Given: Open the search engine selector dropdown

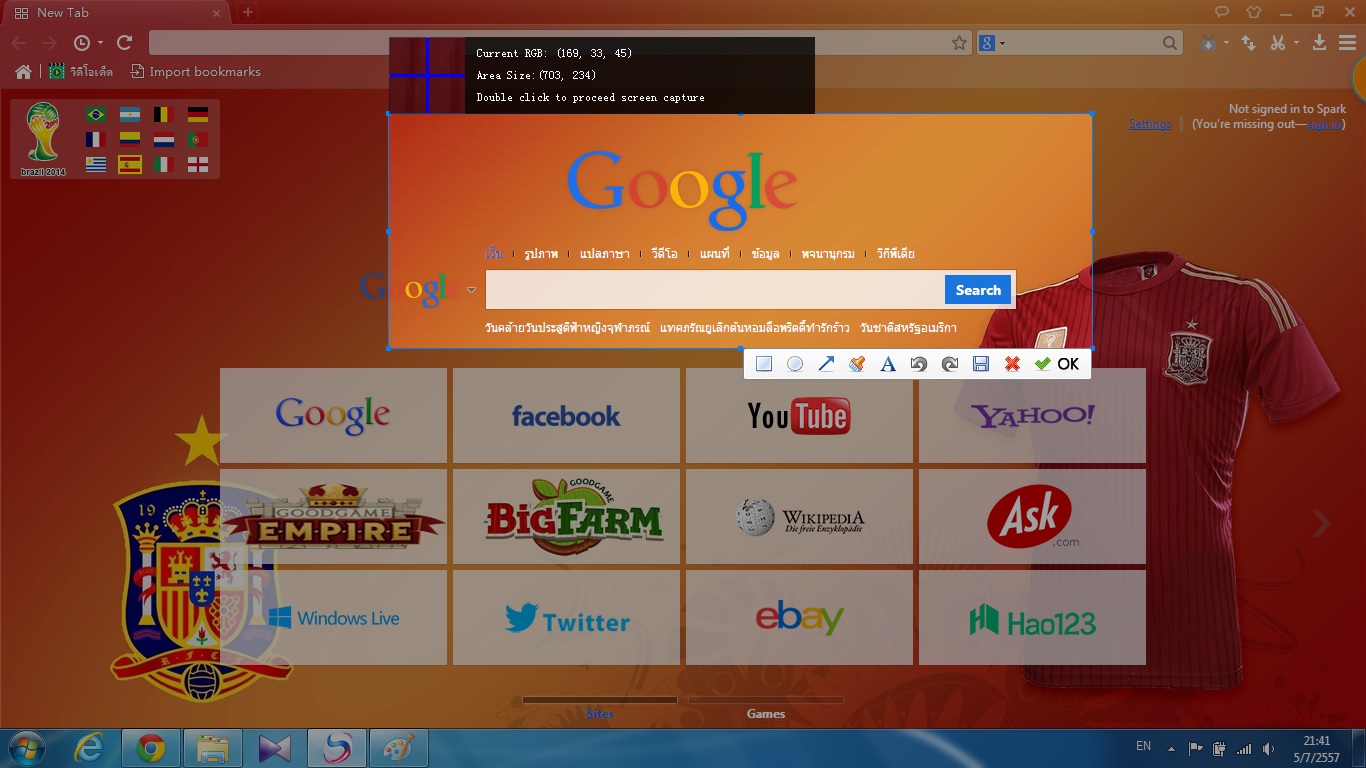Looking at the screenshot, I should tap(992, 43).
